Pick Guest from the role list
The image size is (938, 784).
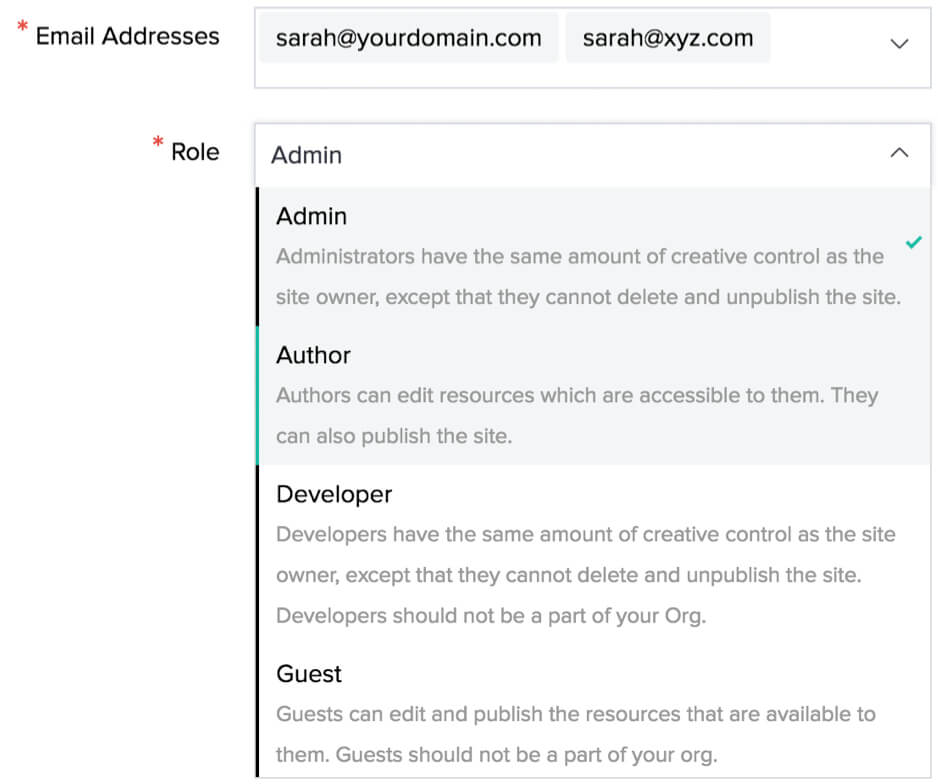(309, 674)
